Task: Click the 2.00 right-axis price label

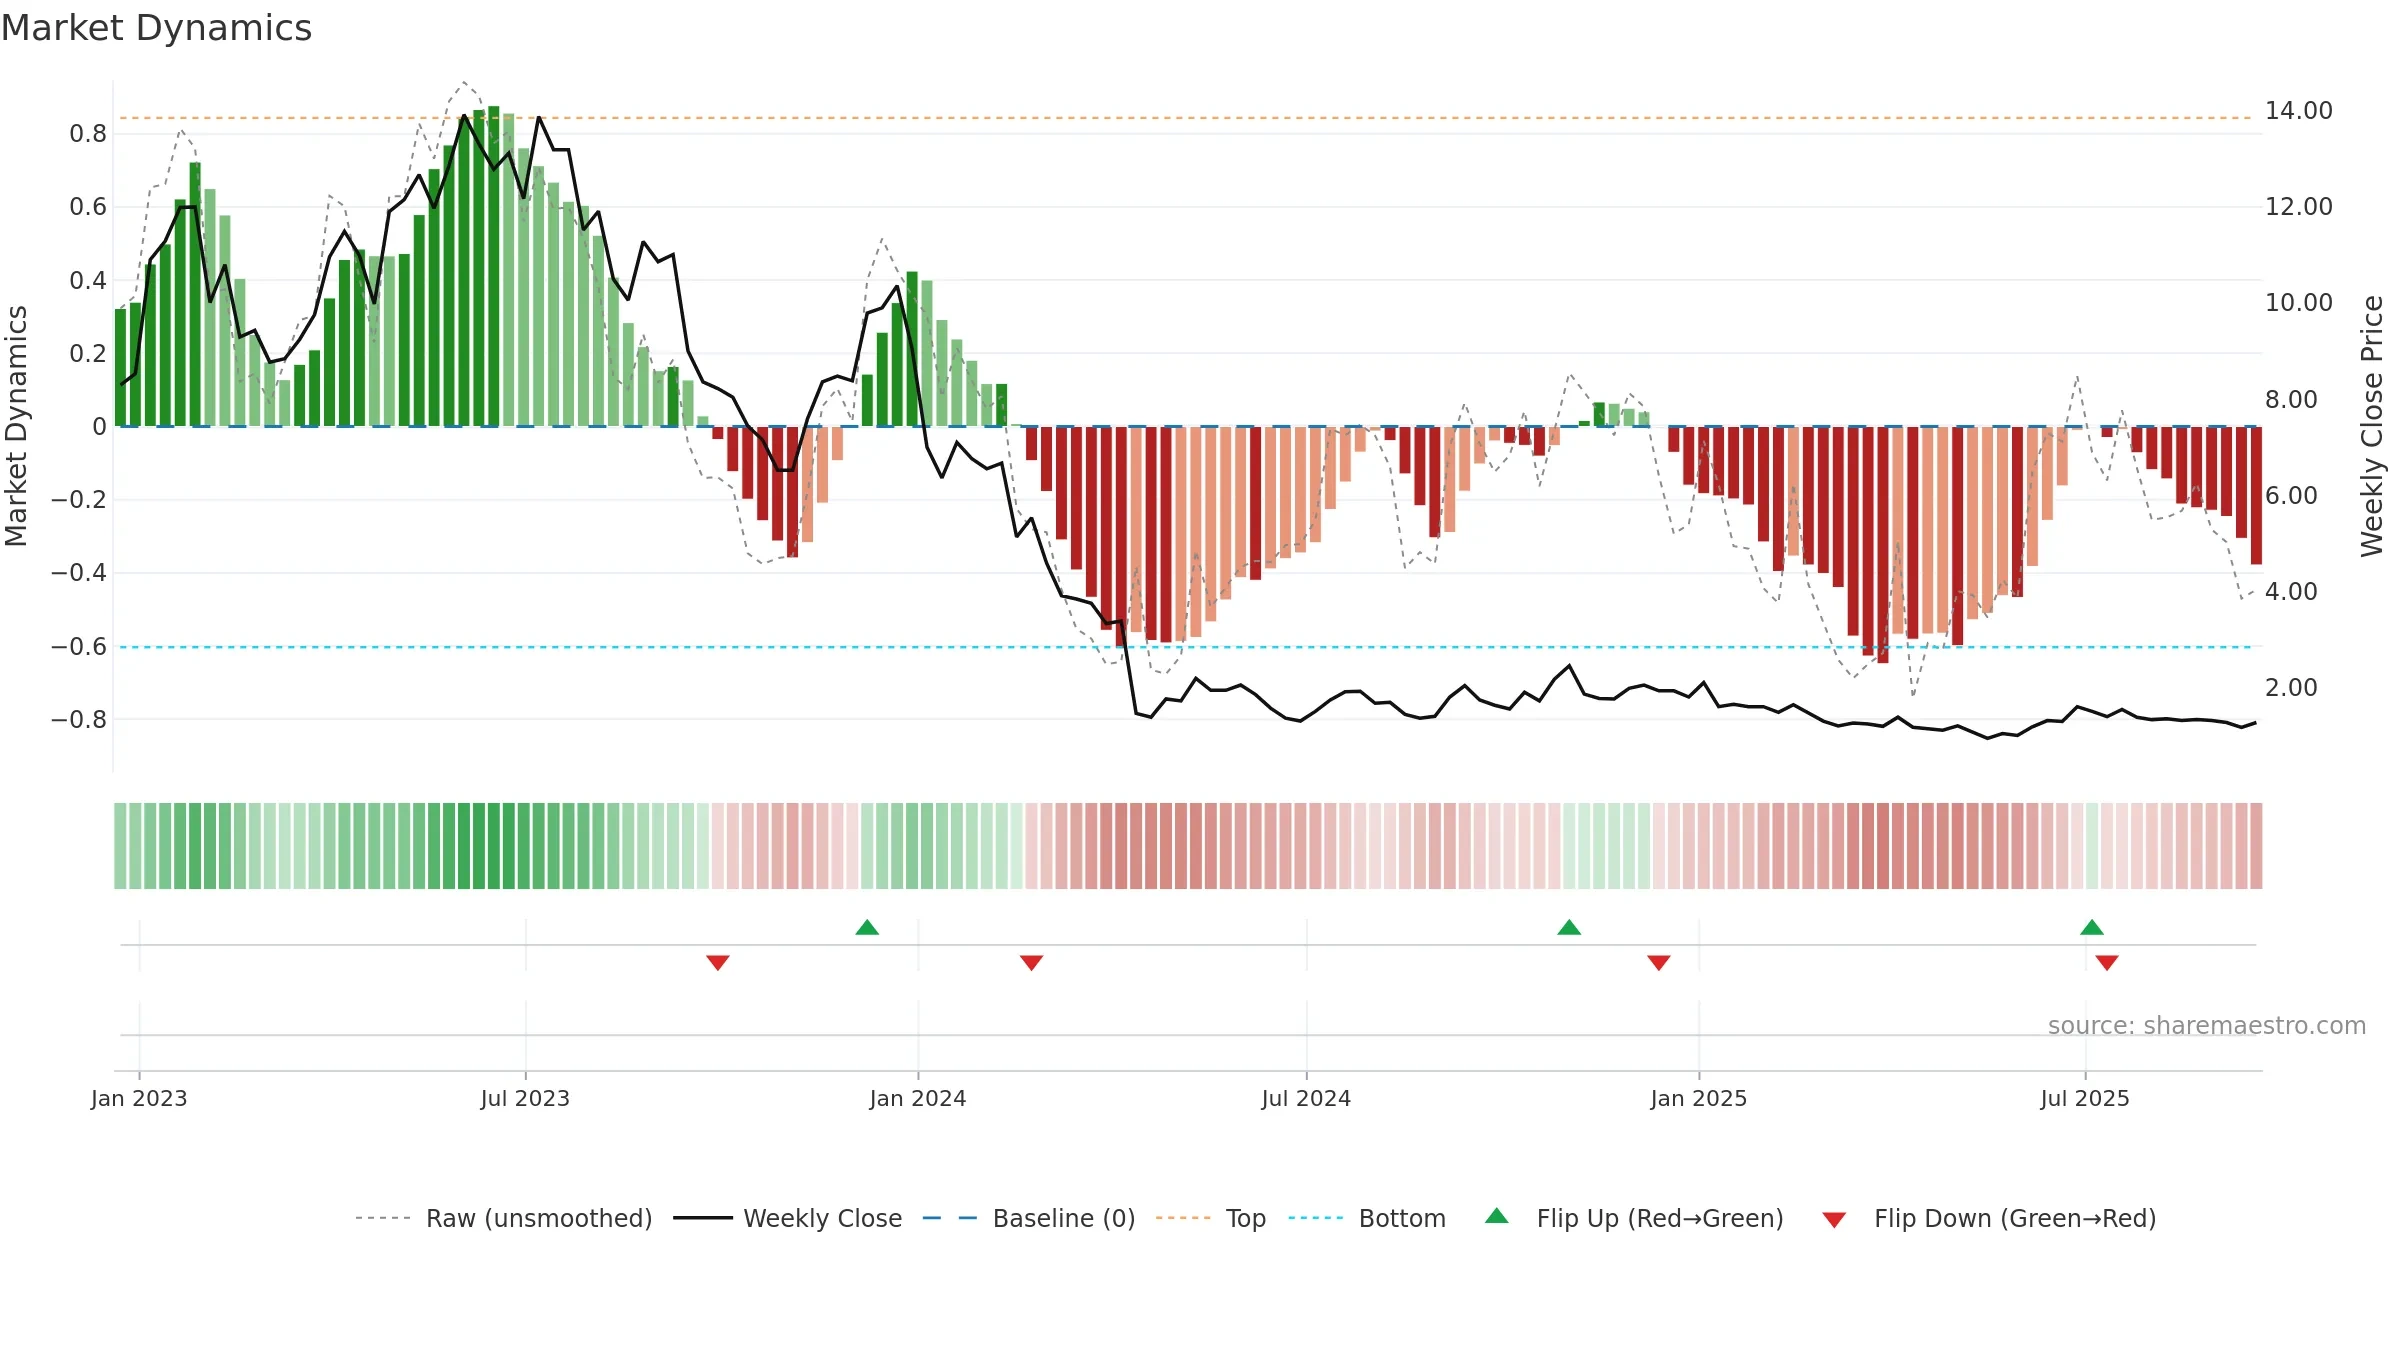Action: (x=2291, y=687)
